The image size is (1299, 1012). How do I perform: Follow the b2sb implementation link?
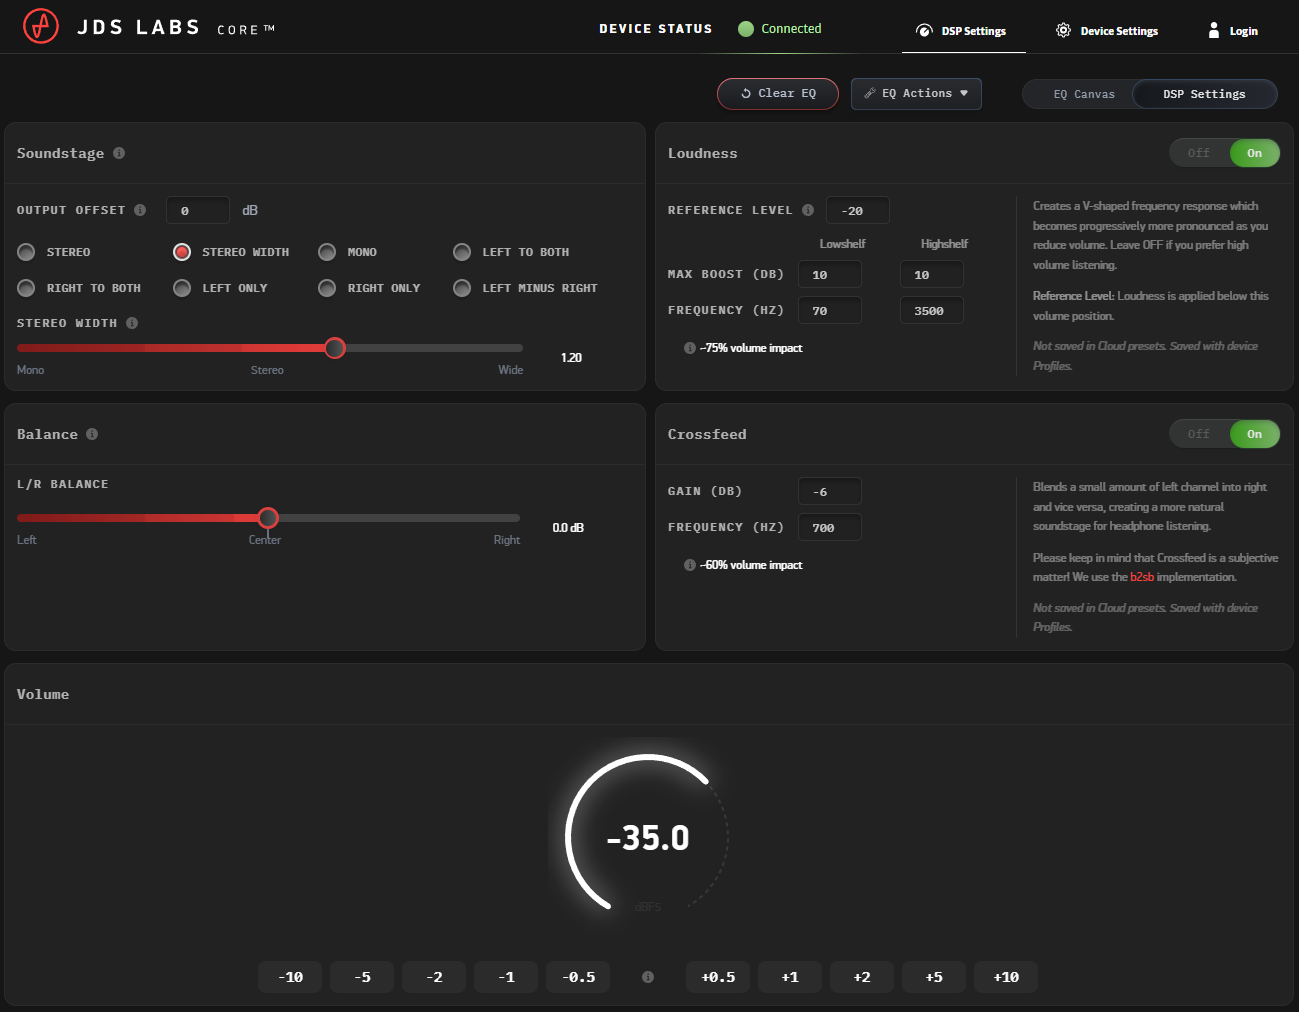pos(1142,577)
